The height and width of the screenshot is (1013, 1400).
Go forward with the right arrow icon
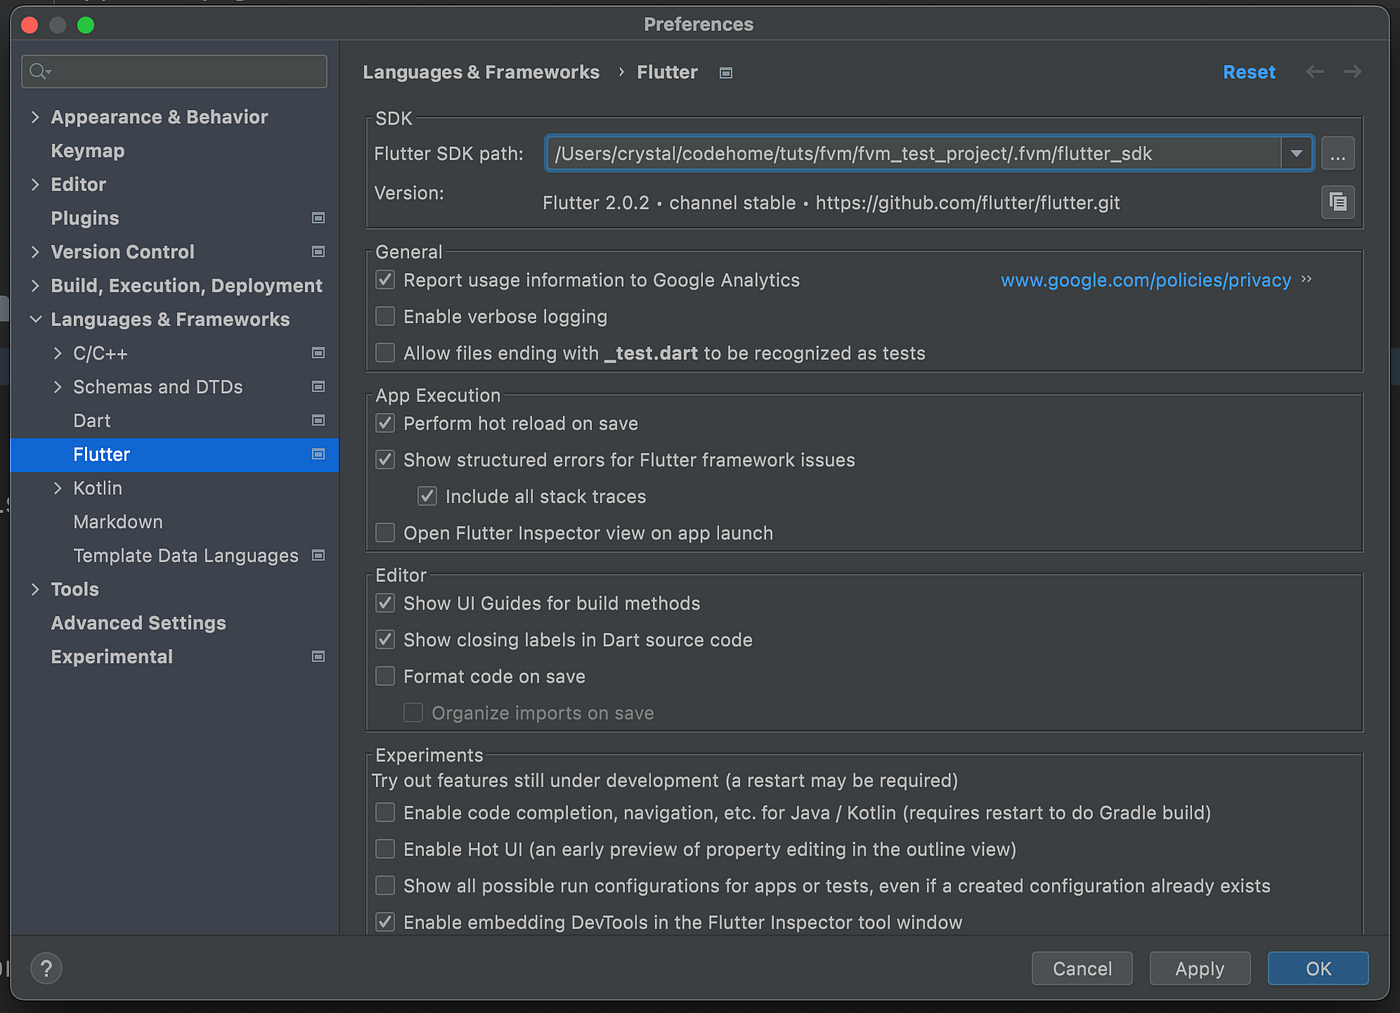[x=1353, y=72]
